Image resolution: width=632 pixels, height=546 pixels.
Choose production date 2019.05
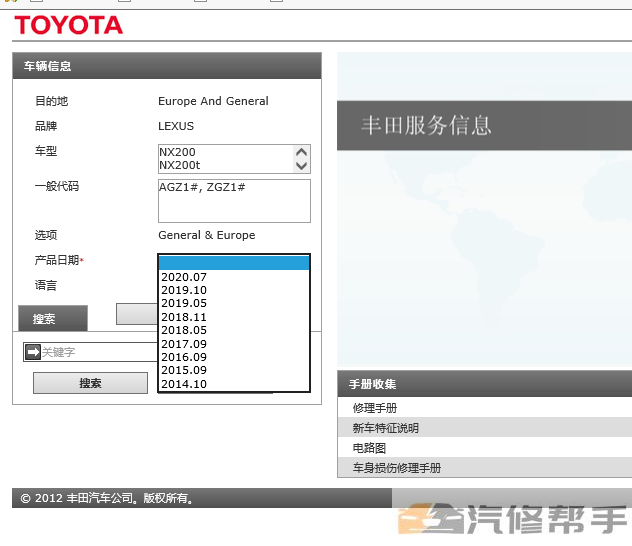(234, 303)
